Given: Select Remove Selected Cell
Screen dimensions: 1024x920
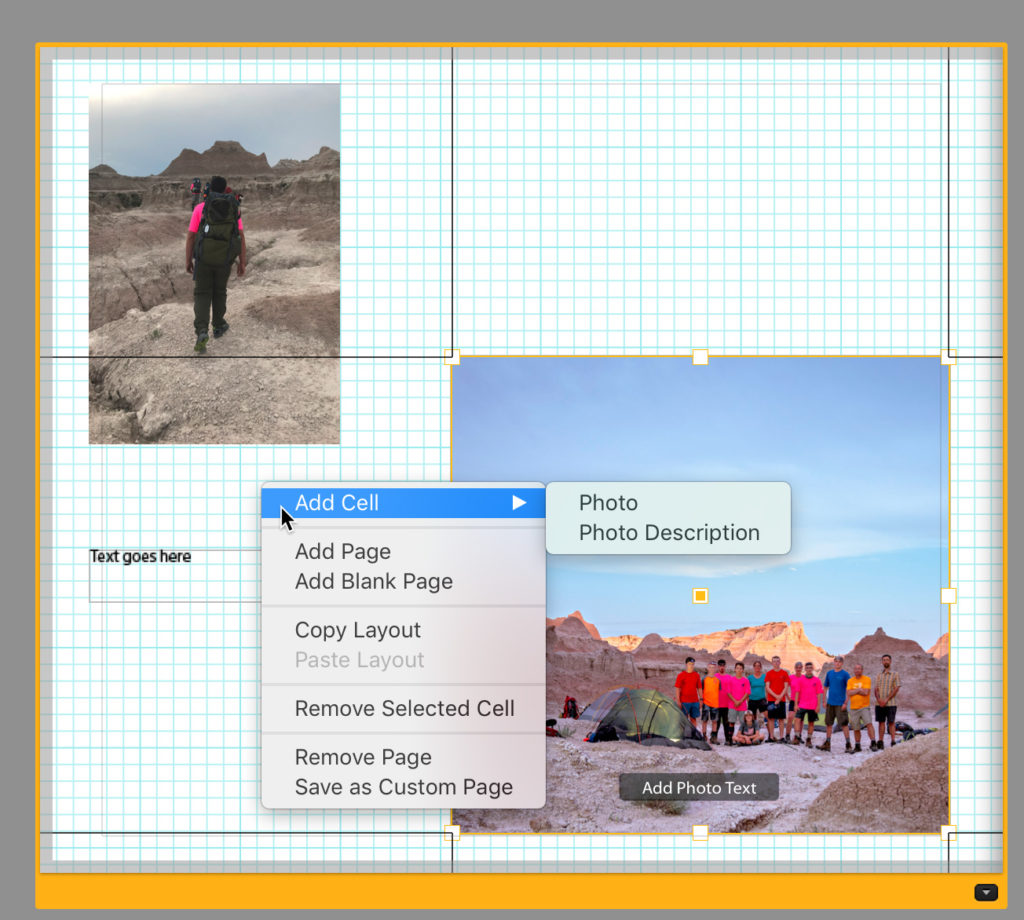Looking at the screenshot, I should coord(404,709).
